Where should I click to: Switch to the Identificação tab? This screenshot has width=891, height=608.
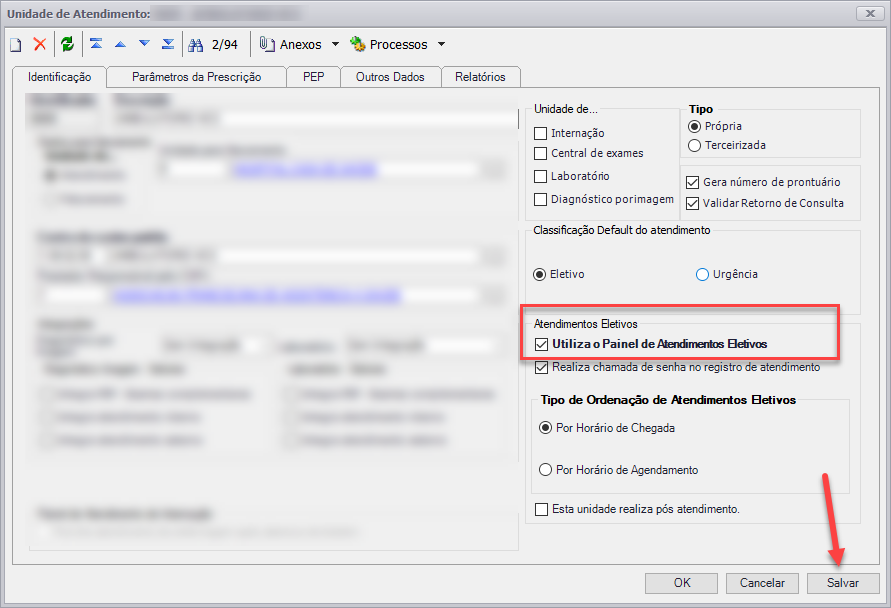(59, 77)
